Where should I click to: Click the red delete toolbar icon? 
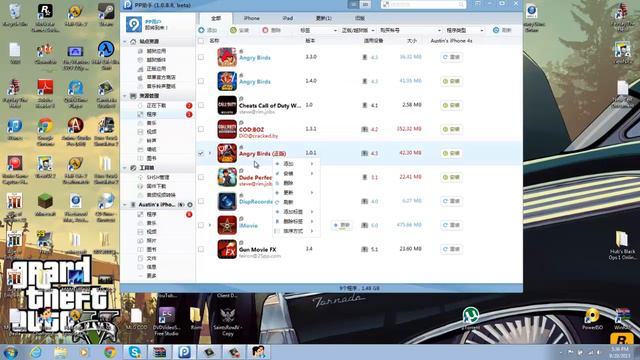pyautogui.click(x=265, y=30)
